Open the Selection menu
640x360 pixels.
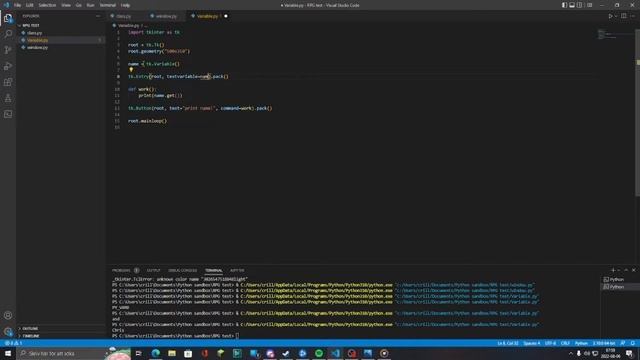[47, 5]
